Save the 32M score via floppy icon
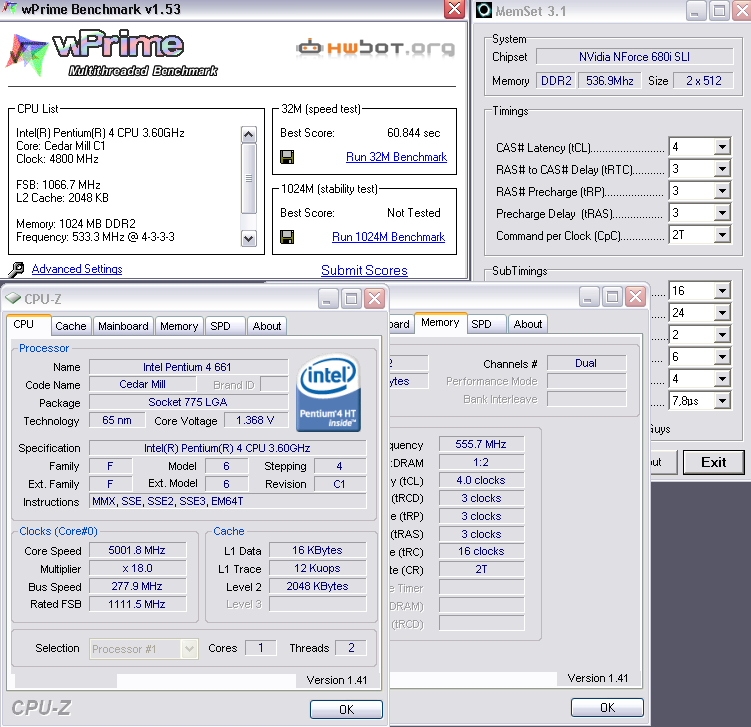 [x=287, y=157]
